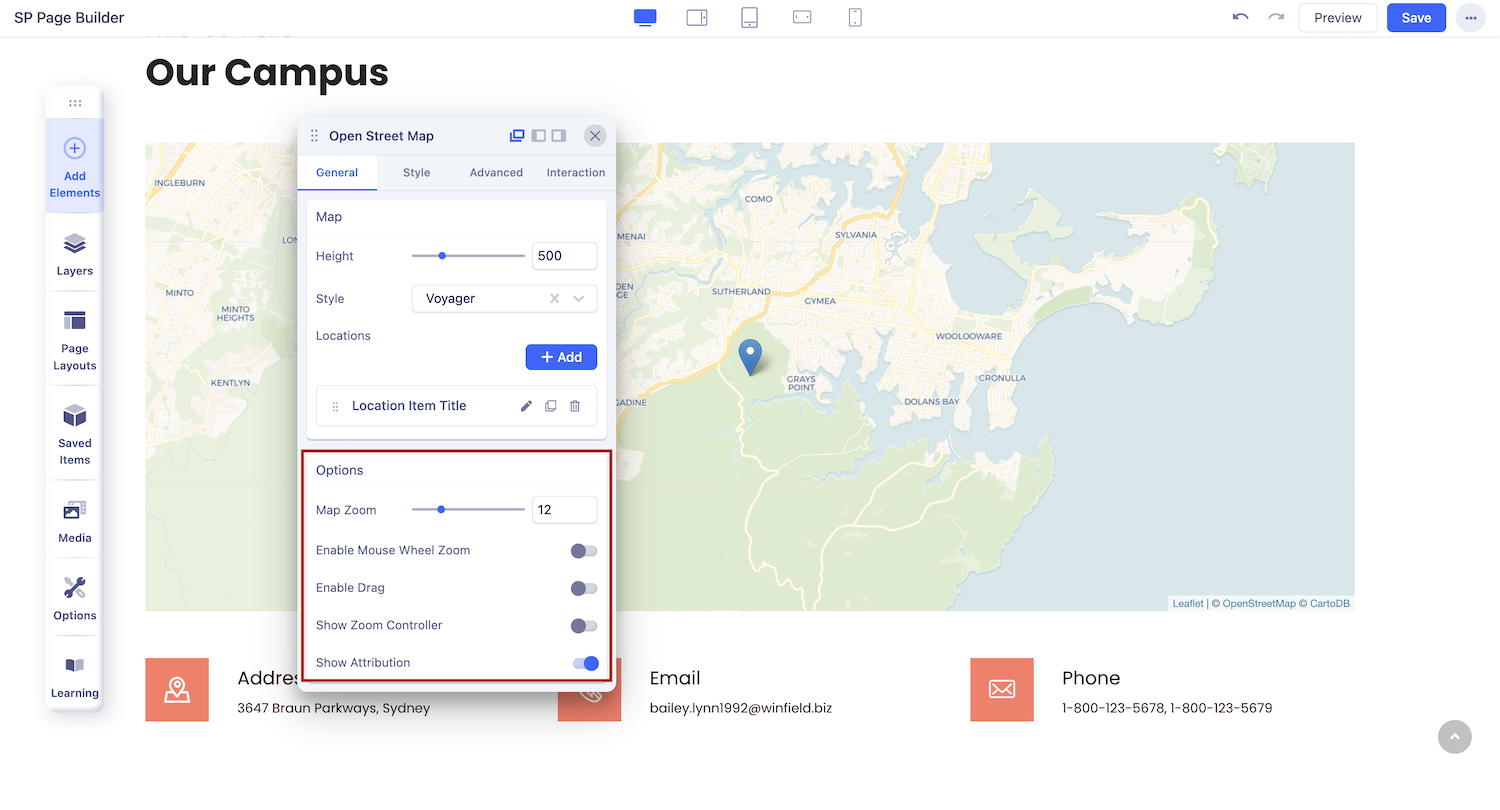This screenshot has height=810, width=1500.
Task: Click the undo arrow icon
Action: [x=1240, y=17]
